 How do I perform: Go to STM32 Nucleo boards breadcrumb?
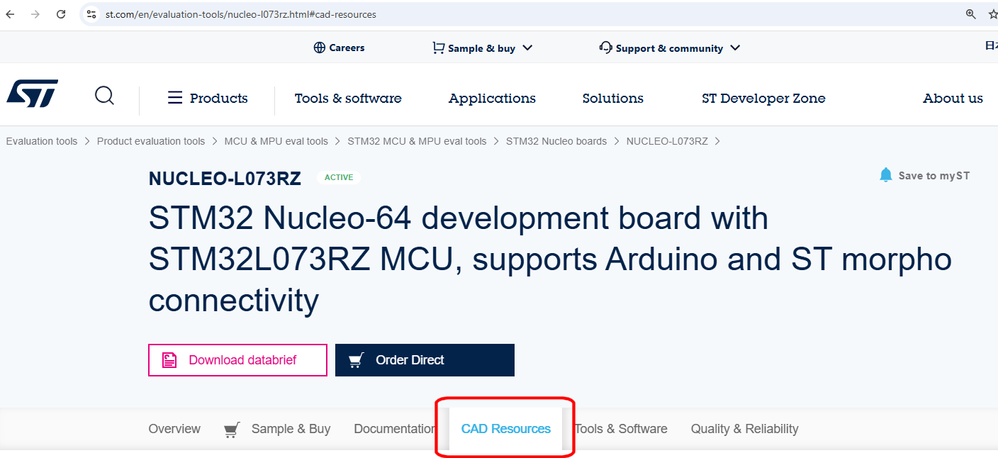tap(556, 141)
